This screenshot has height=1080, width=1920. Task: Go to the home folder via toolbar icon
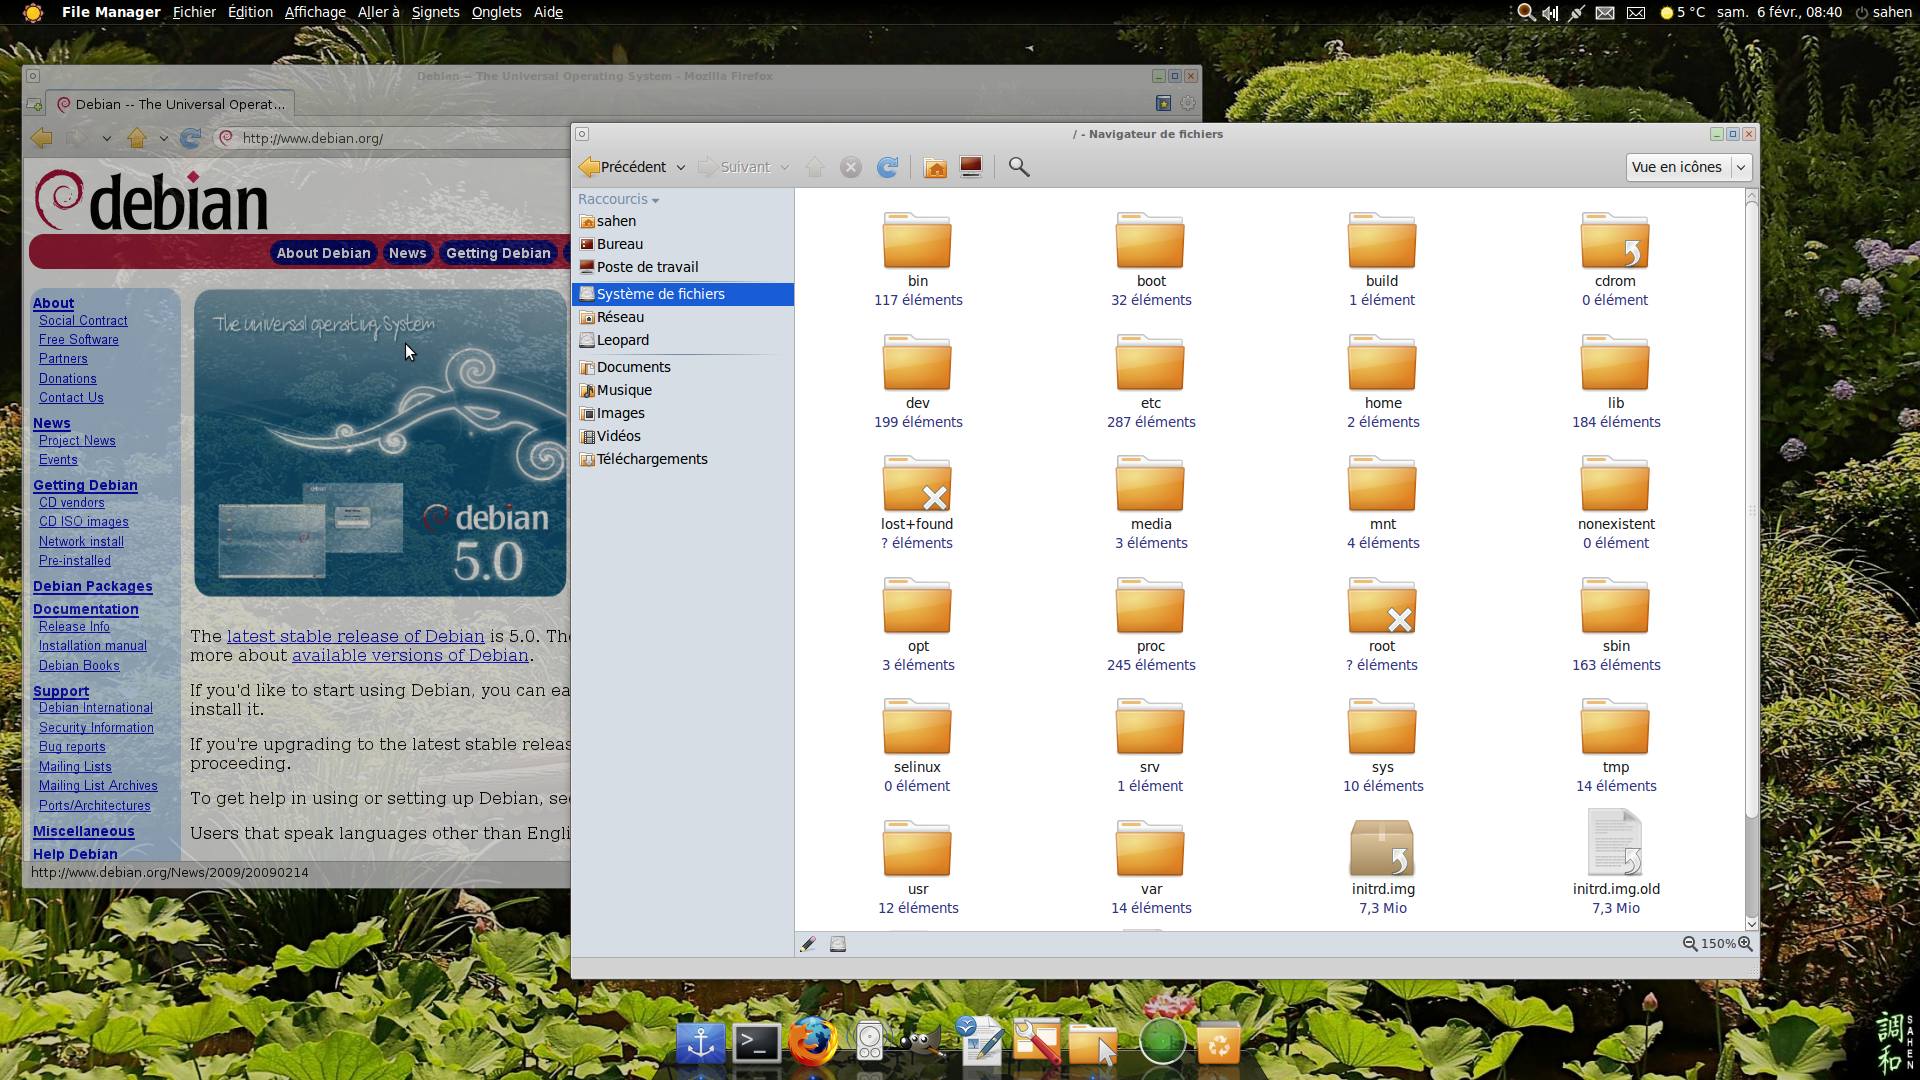935,167
